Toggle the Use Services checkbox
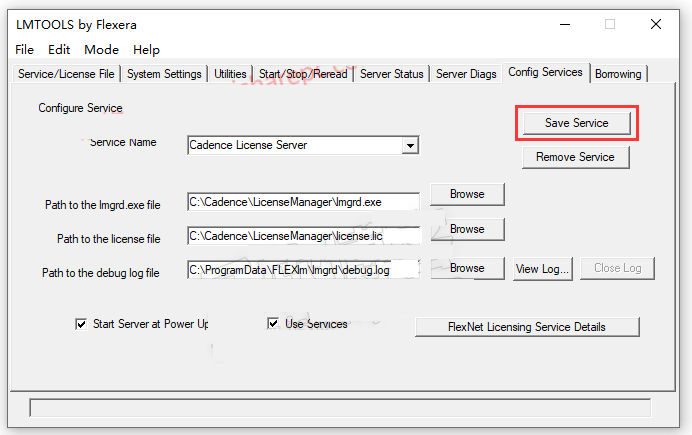 click(x=273, y=323)
